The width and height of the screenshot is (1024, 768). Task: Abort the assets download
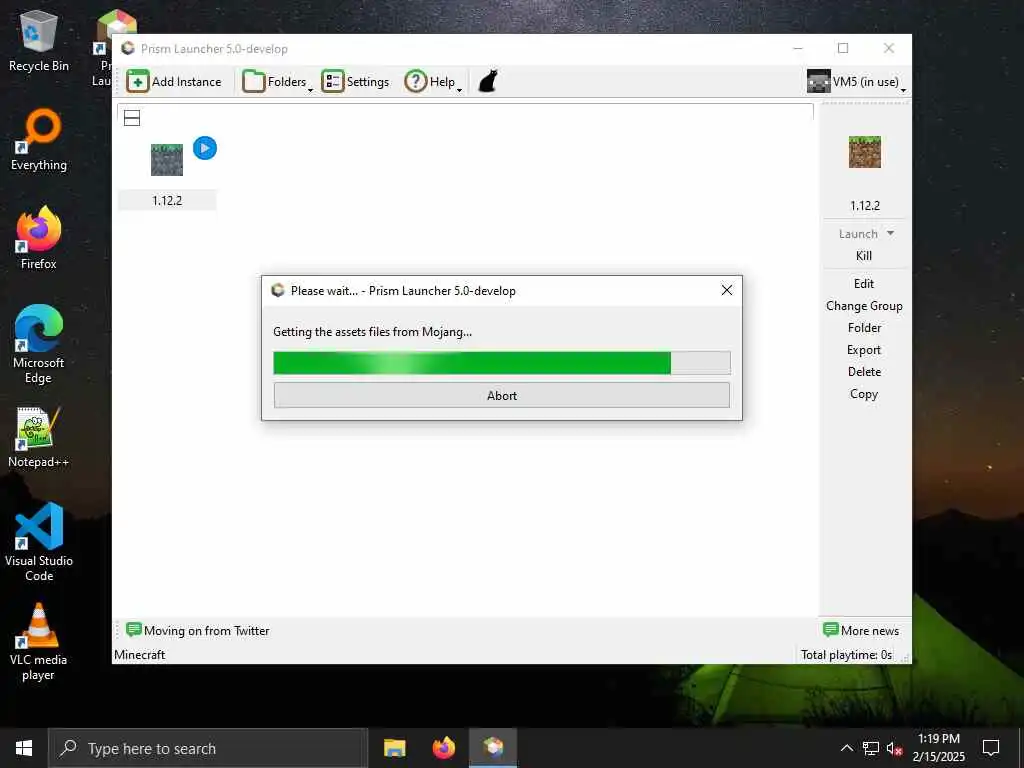coord(502,395)
